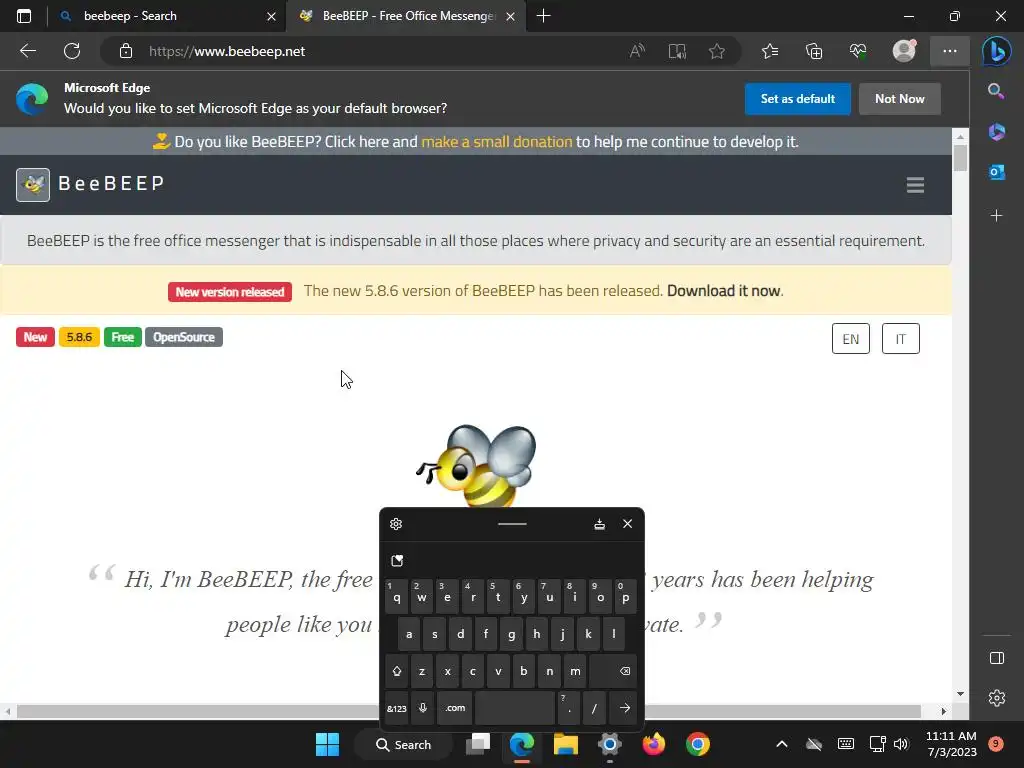This screenshot has height=768, width=1024.
Task: Launch Google Chrome from taskbar
Action: click(x=697, y=744)
